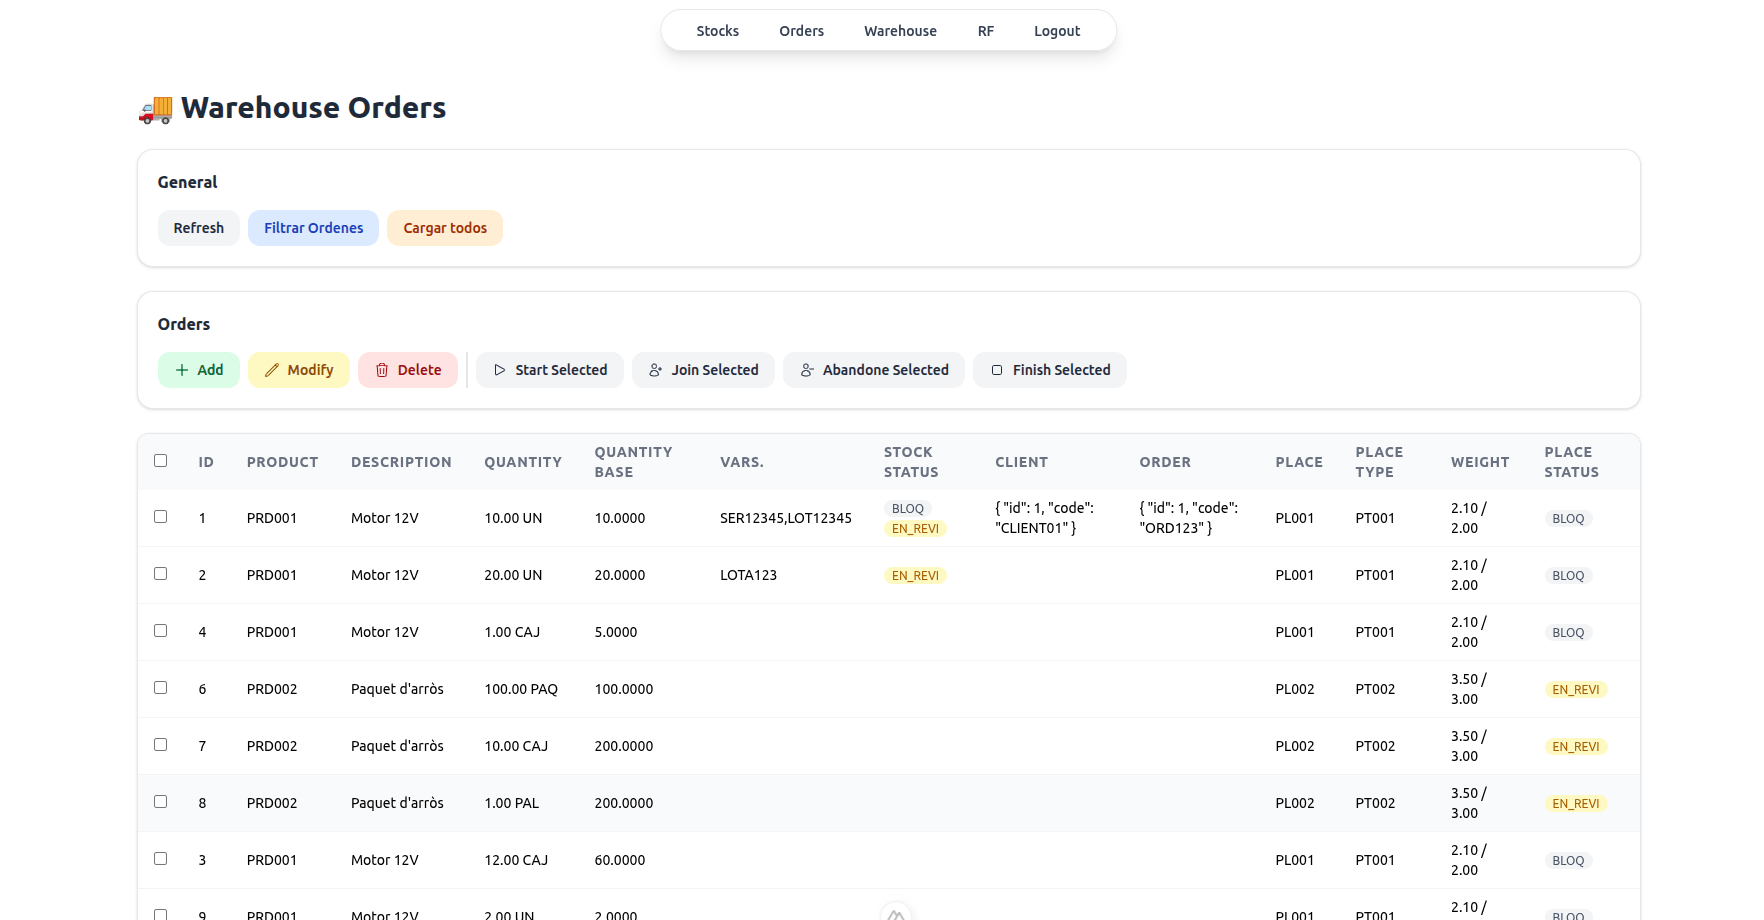
Task: Open the RF navigation item
Action: click(985, 31)
